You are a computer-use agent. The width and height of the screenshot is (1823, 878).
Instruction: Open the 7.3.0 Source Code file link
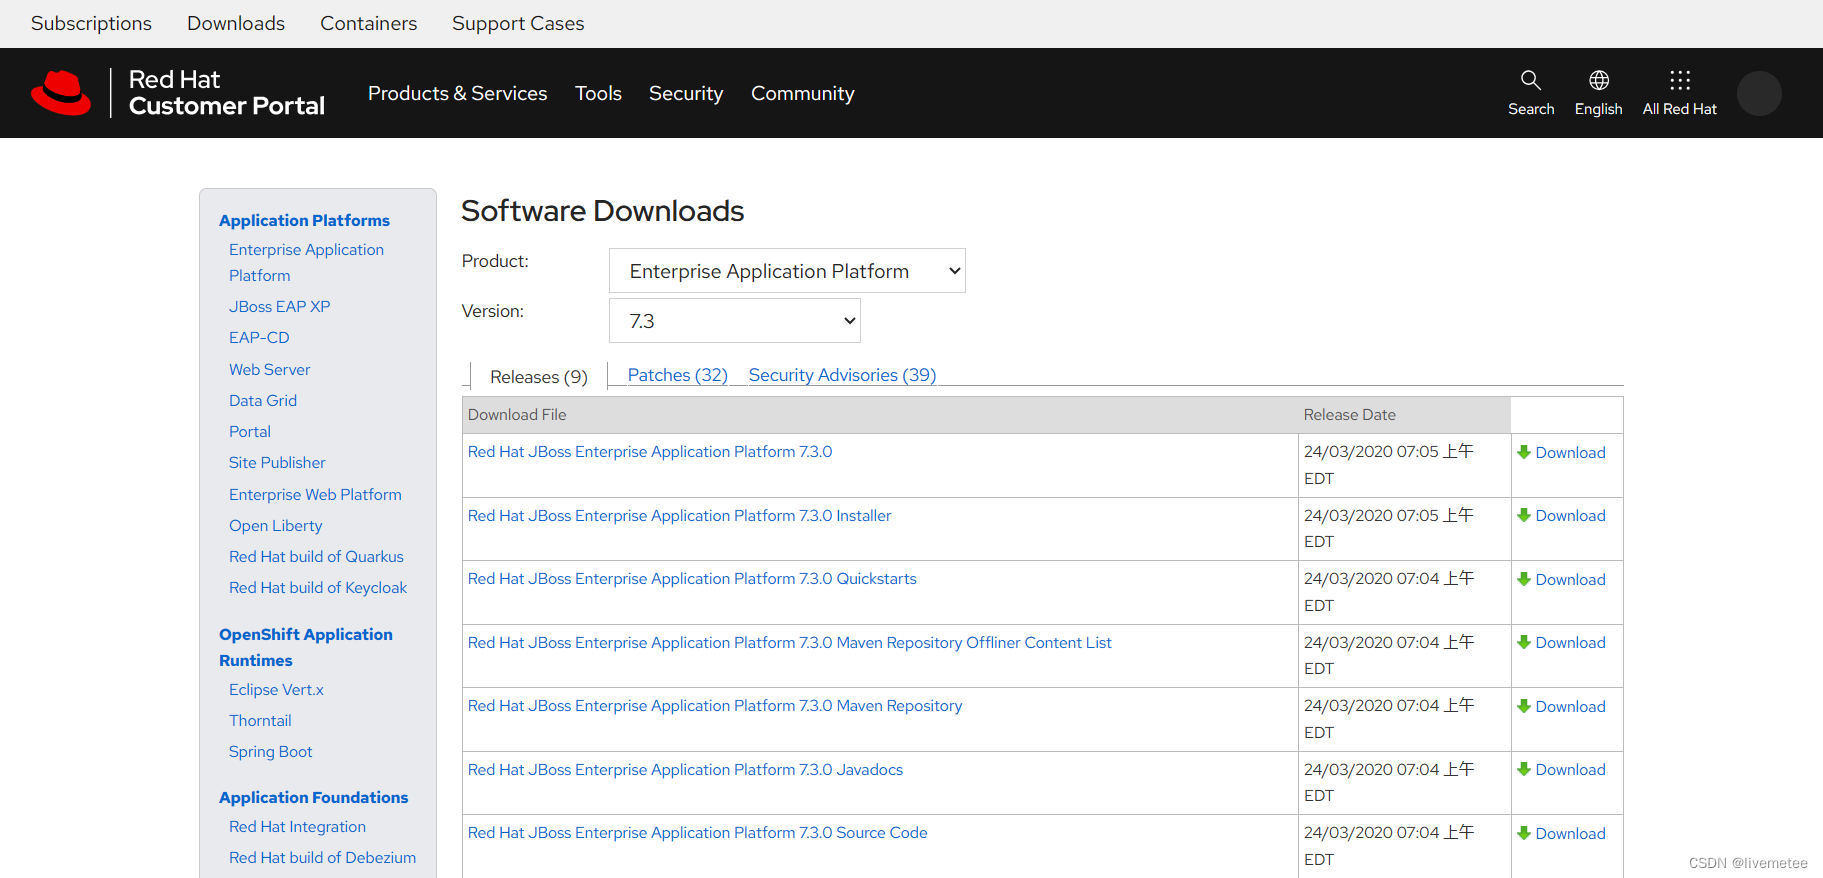(x=697, y=832)
